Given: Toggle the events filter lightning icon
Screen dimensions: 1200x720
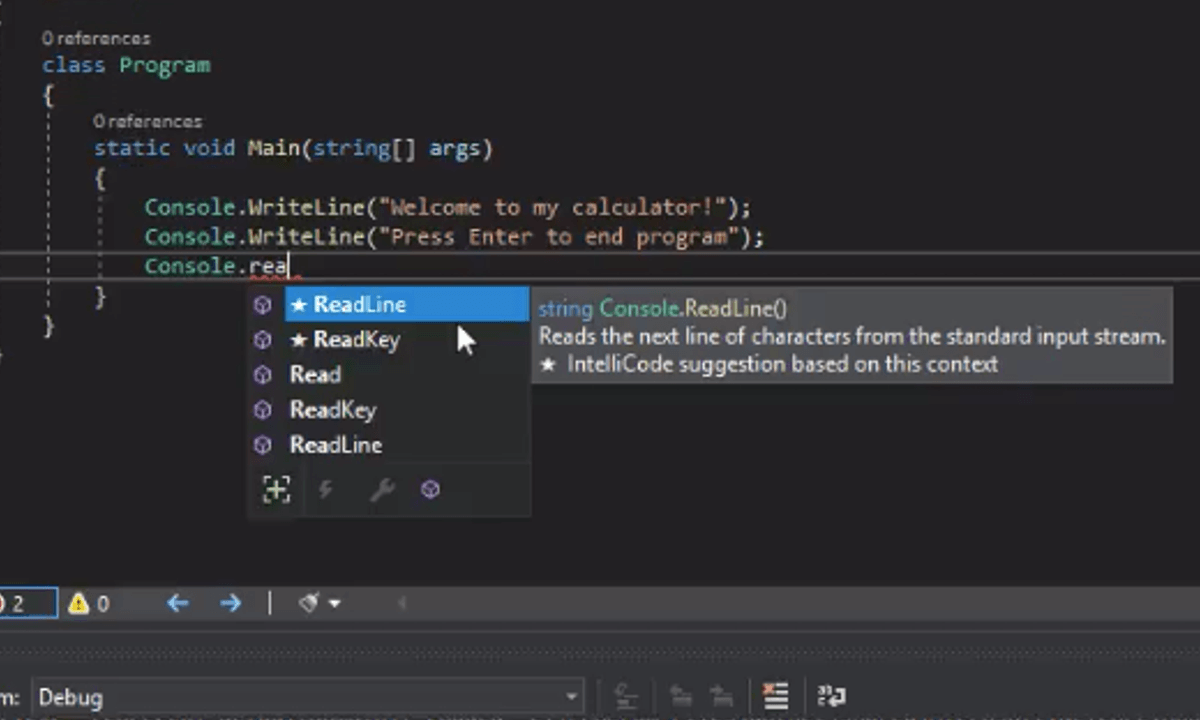Looking at the screenshot, I should (x=326, y=490).
